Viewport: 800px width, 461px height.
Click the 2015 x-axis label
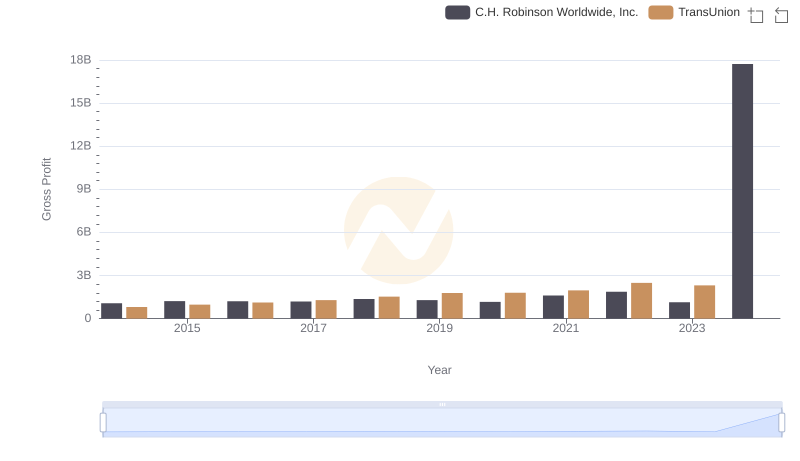click(187, 328)
